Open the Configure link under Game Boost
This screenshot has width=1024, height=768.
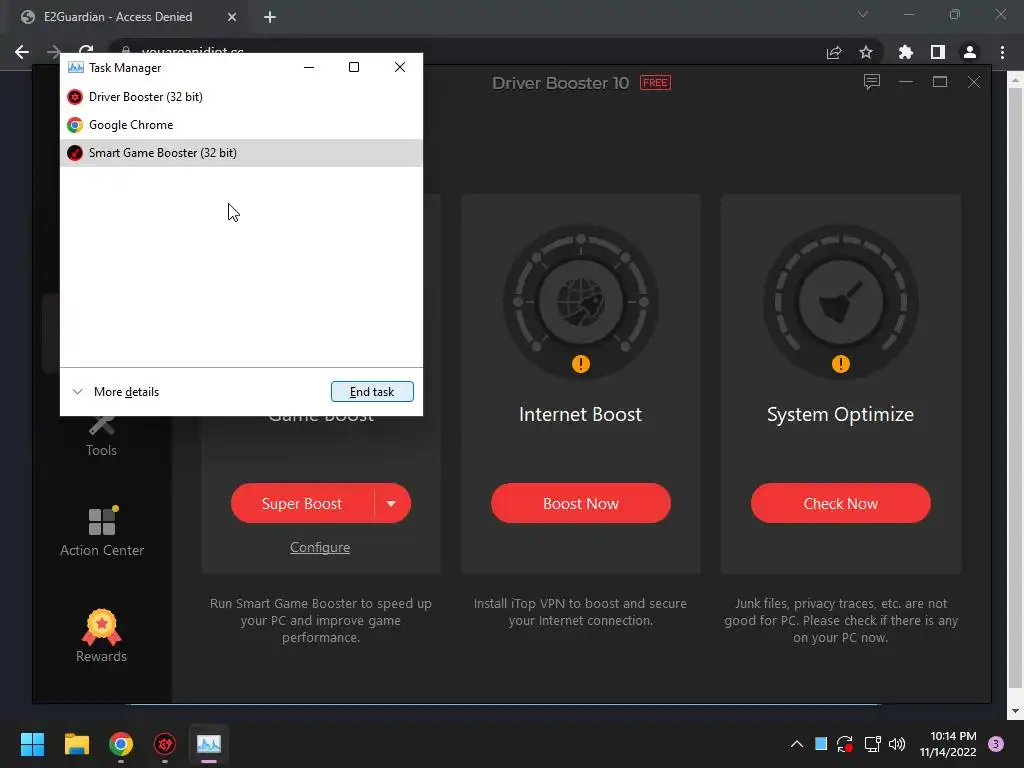(x=320, y=547)
